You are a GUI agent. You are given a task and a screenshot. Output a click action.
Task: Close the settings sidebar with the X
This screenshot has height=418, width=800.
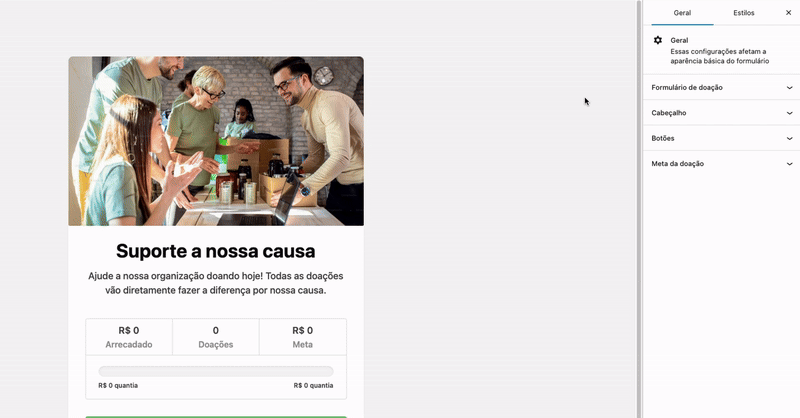(788, 13)
